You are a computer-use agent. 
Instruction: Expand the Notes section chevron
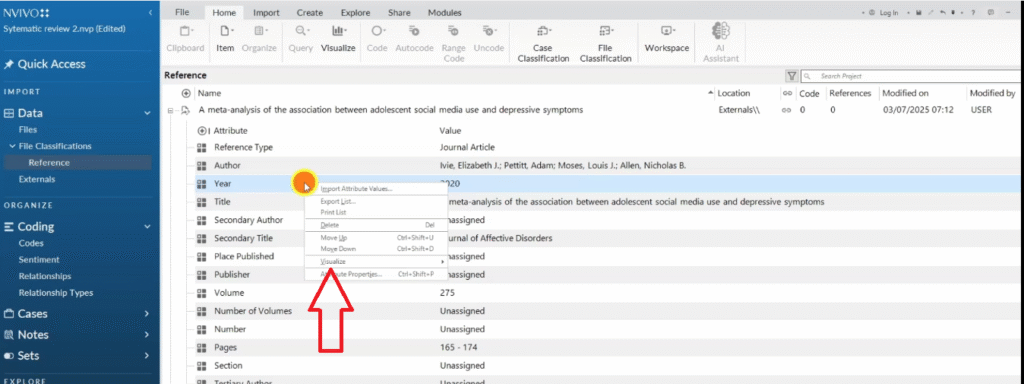point(147,334)
